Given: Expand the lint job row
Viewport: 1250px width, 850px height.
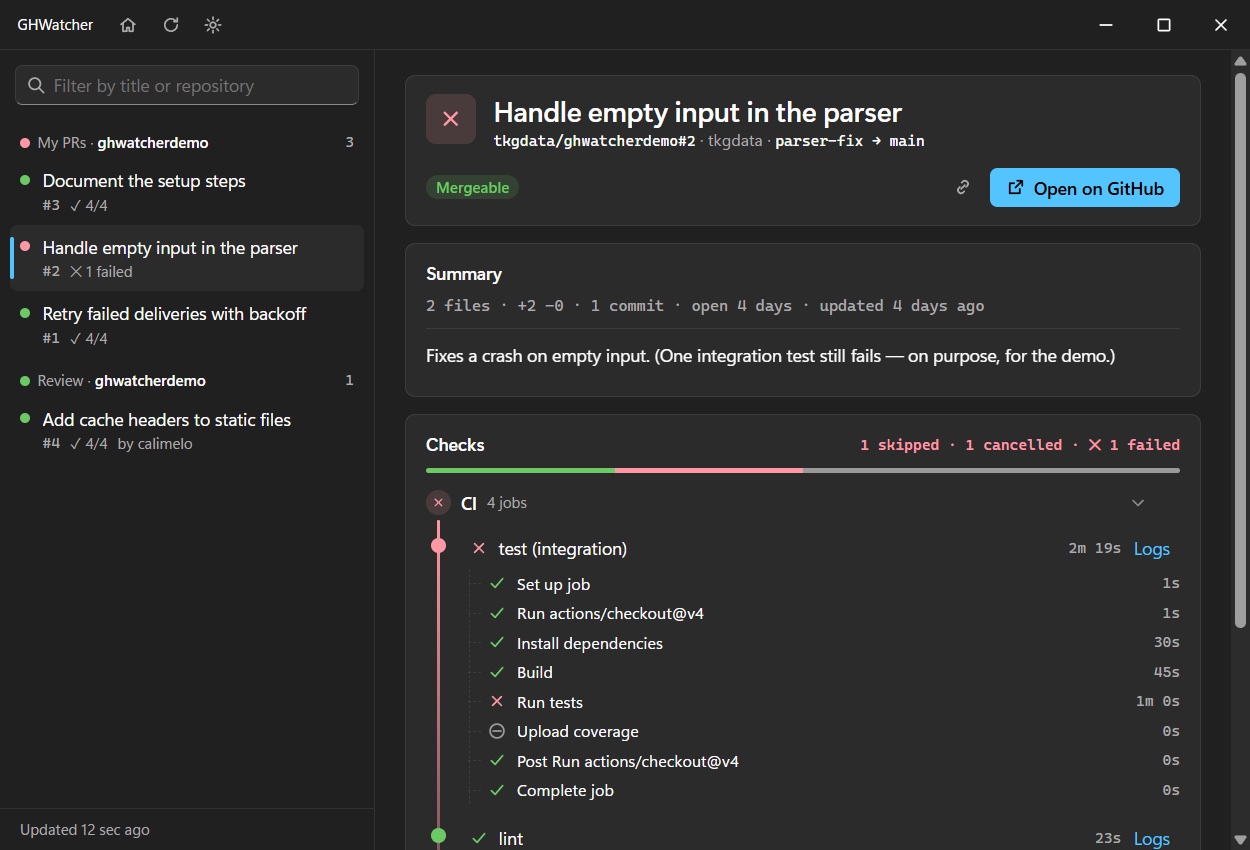Looking at the screenshot, I should 820,838.
